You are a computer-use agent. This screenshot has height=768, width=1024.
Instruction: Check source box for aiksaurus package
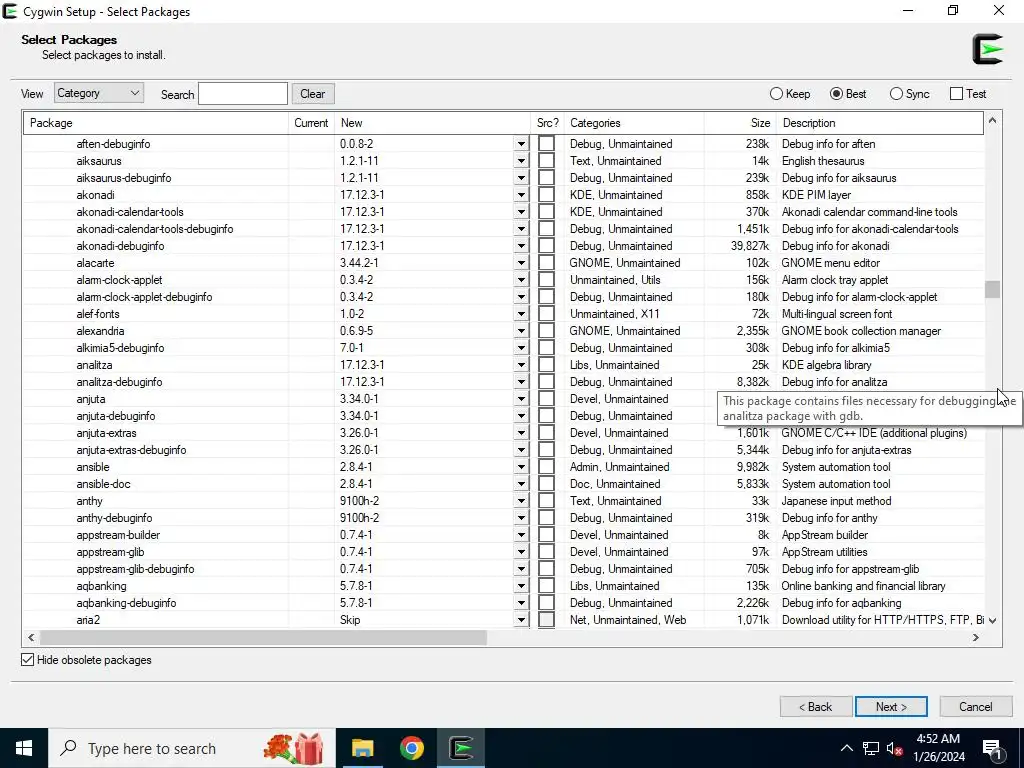click(546, 161)
